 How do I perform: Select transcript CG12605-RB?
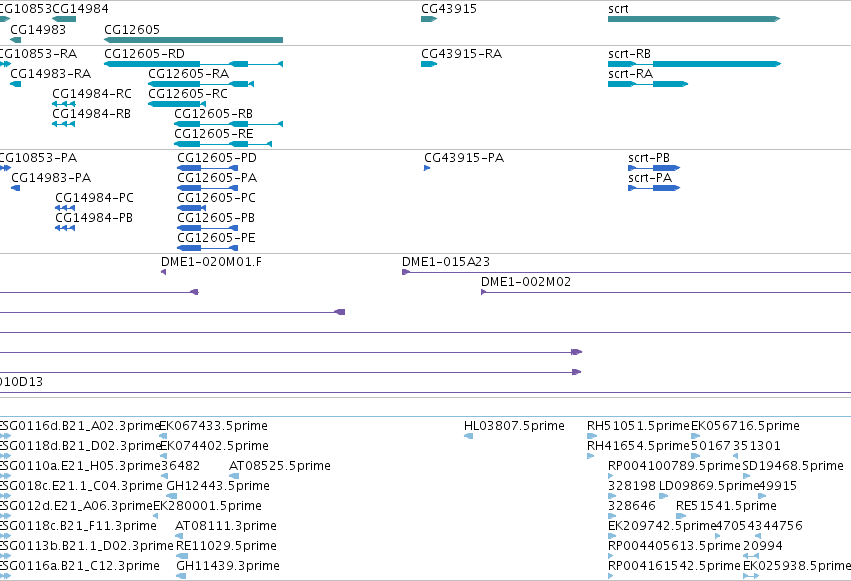pos(228,124)
